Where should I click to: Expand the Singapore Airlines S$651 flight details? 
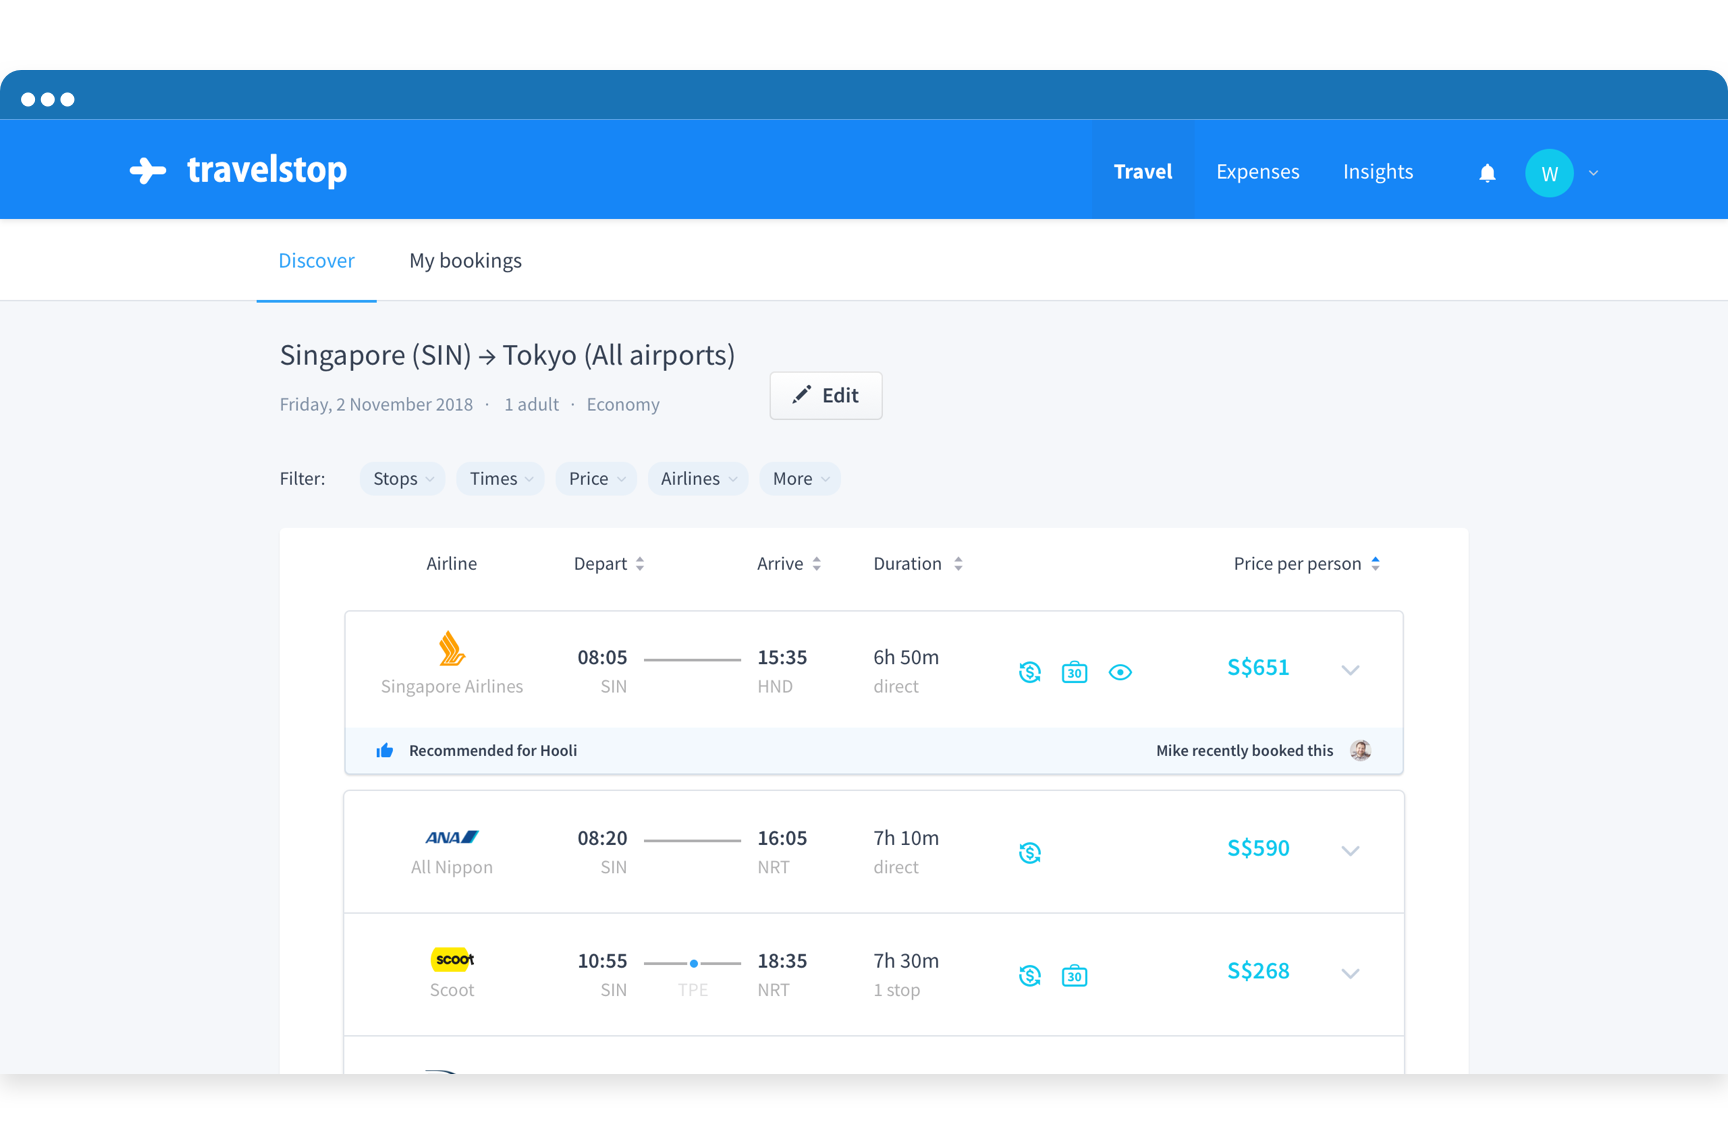coord(1350,670)
